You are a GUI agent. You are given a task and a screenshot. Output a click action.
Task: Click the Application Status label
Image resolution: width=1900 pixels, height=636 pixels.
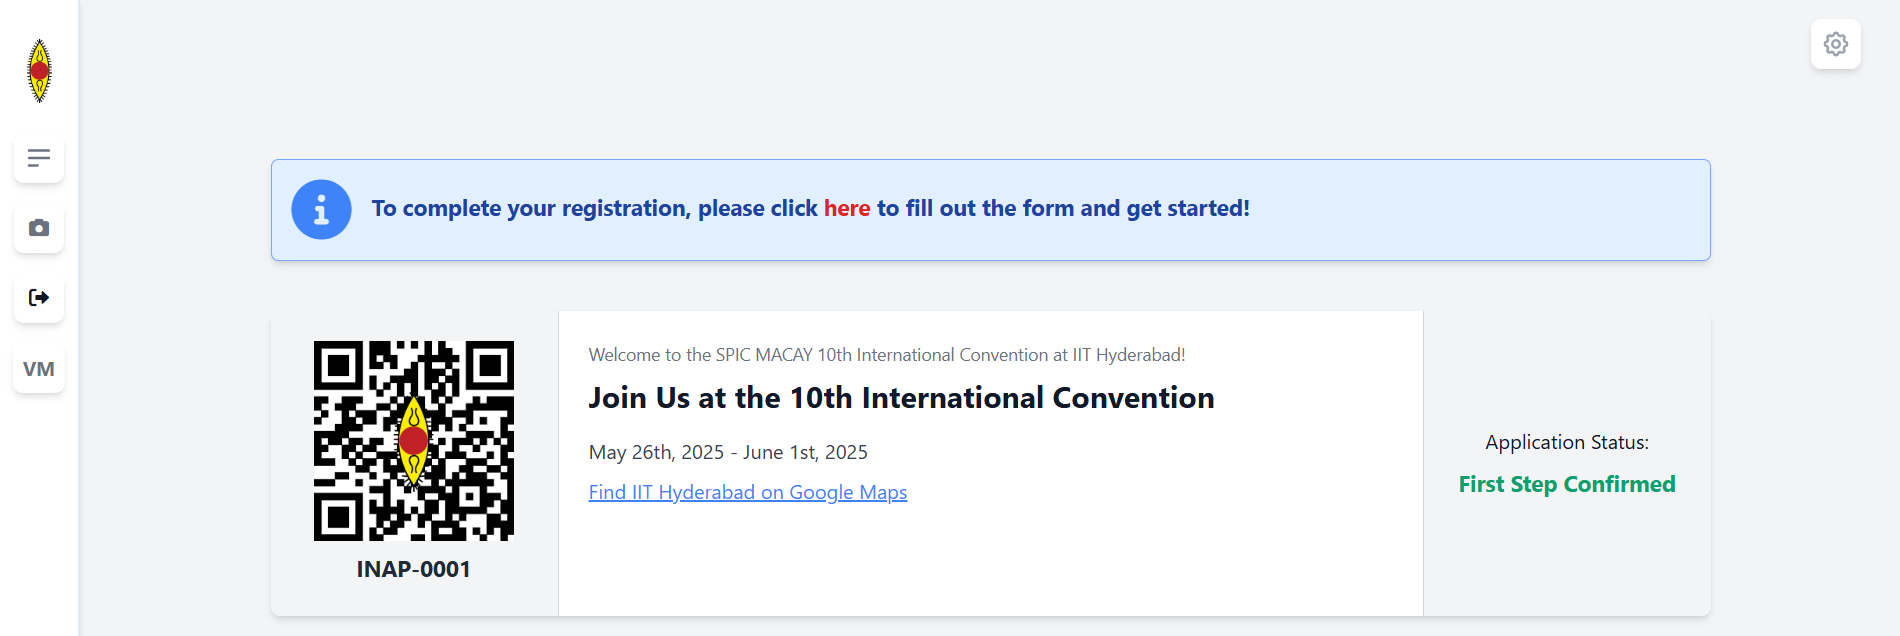pos(1567,442)
